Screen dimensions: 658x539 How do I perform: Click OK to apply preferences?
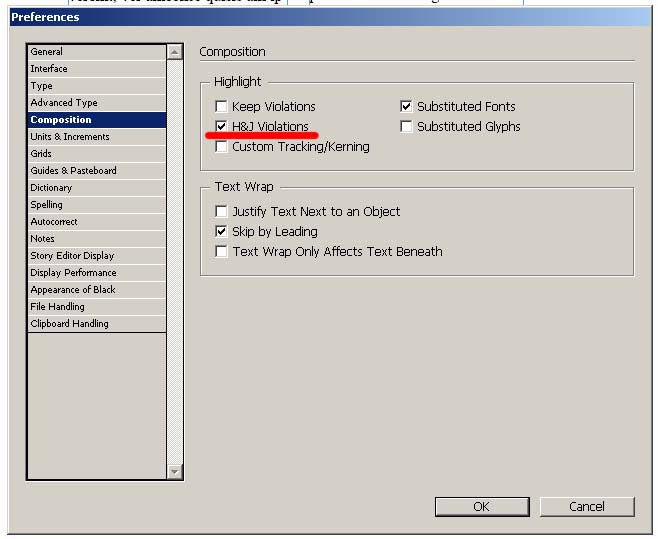[482, 507]
